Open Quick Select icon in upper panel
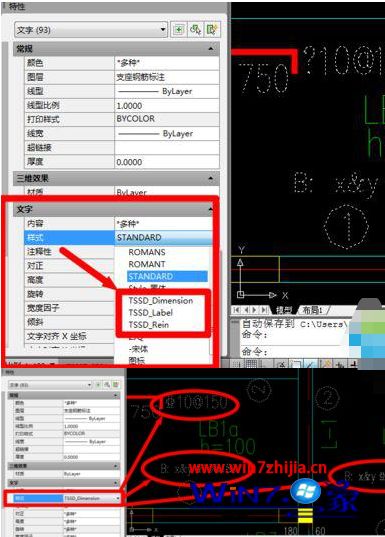This screenshot has width=385, height=537. pyautogui.click(x=212, y=30)
